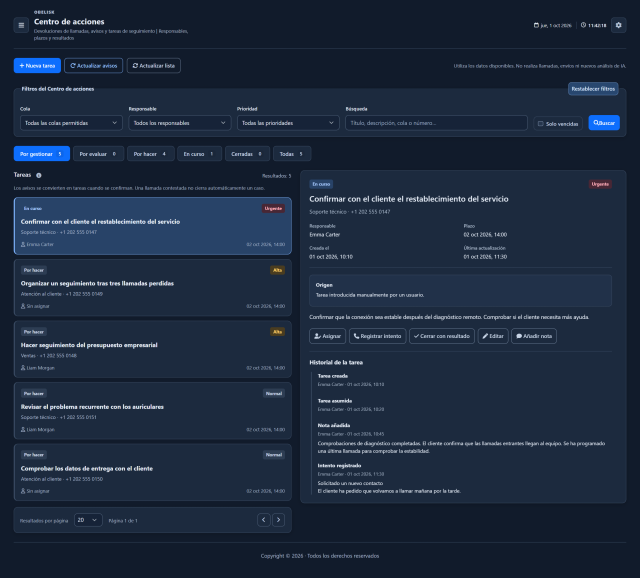Go to previous page with left arrow
Screen dimensions: 640x578
click(264, 520)
